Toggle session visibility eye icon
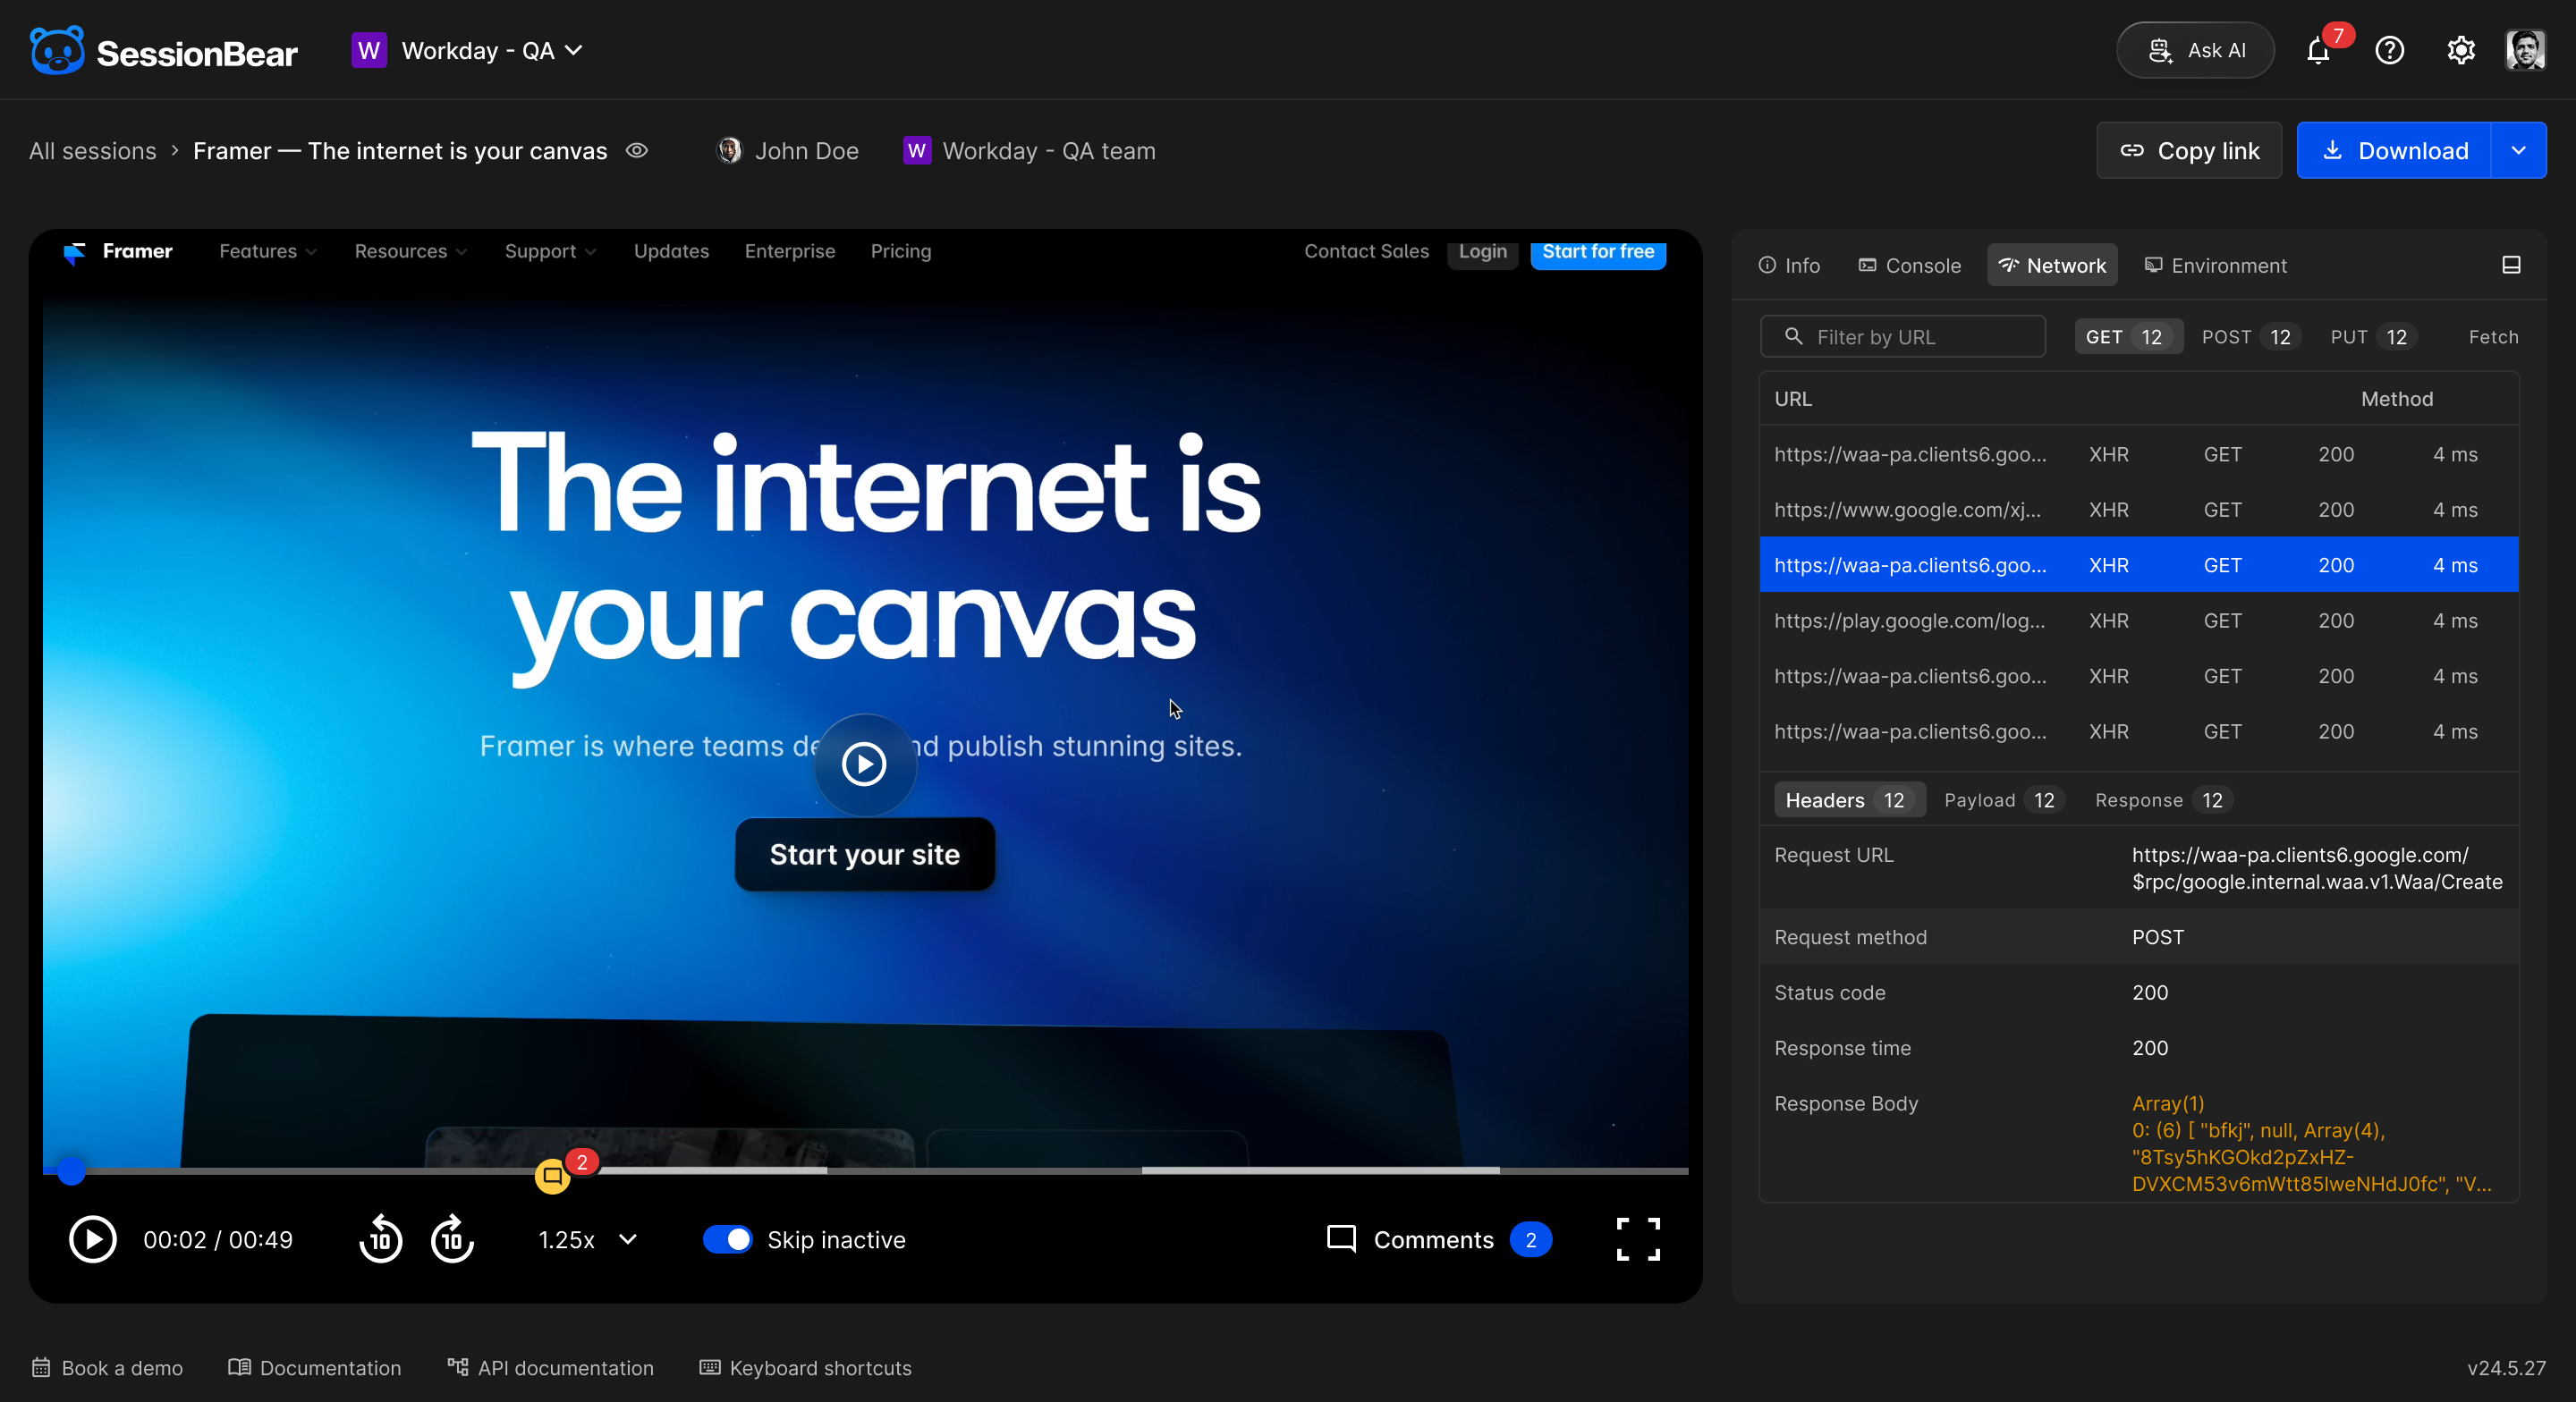Viewport: 2576px width, 1402px height. 637,151
